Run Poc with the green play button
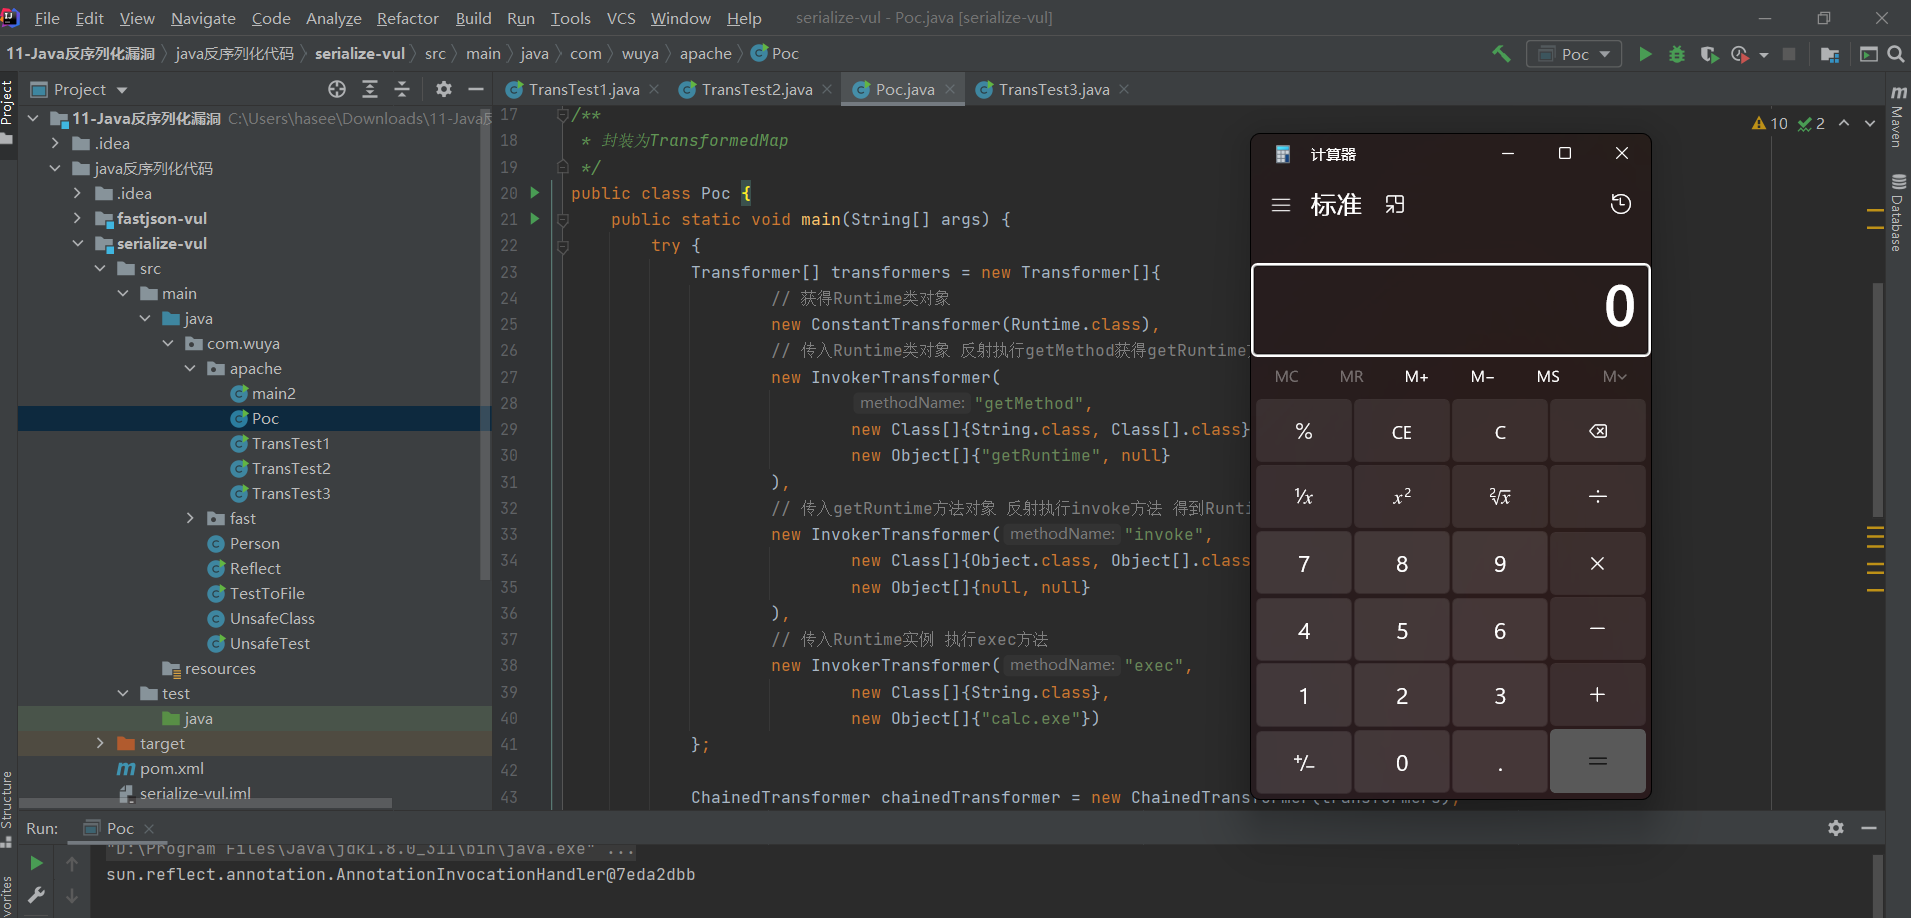Screen dimensions: 1911x918 click(x=1645, y=54)
